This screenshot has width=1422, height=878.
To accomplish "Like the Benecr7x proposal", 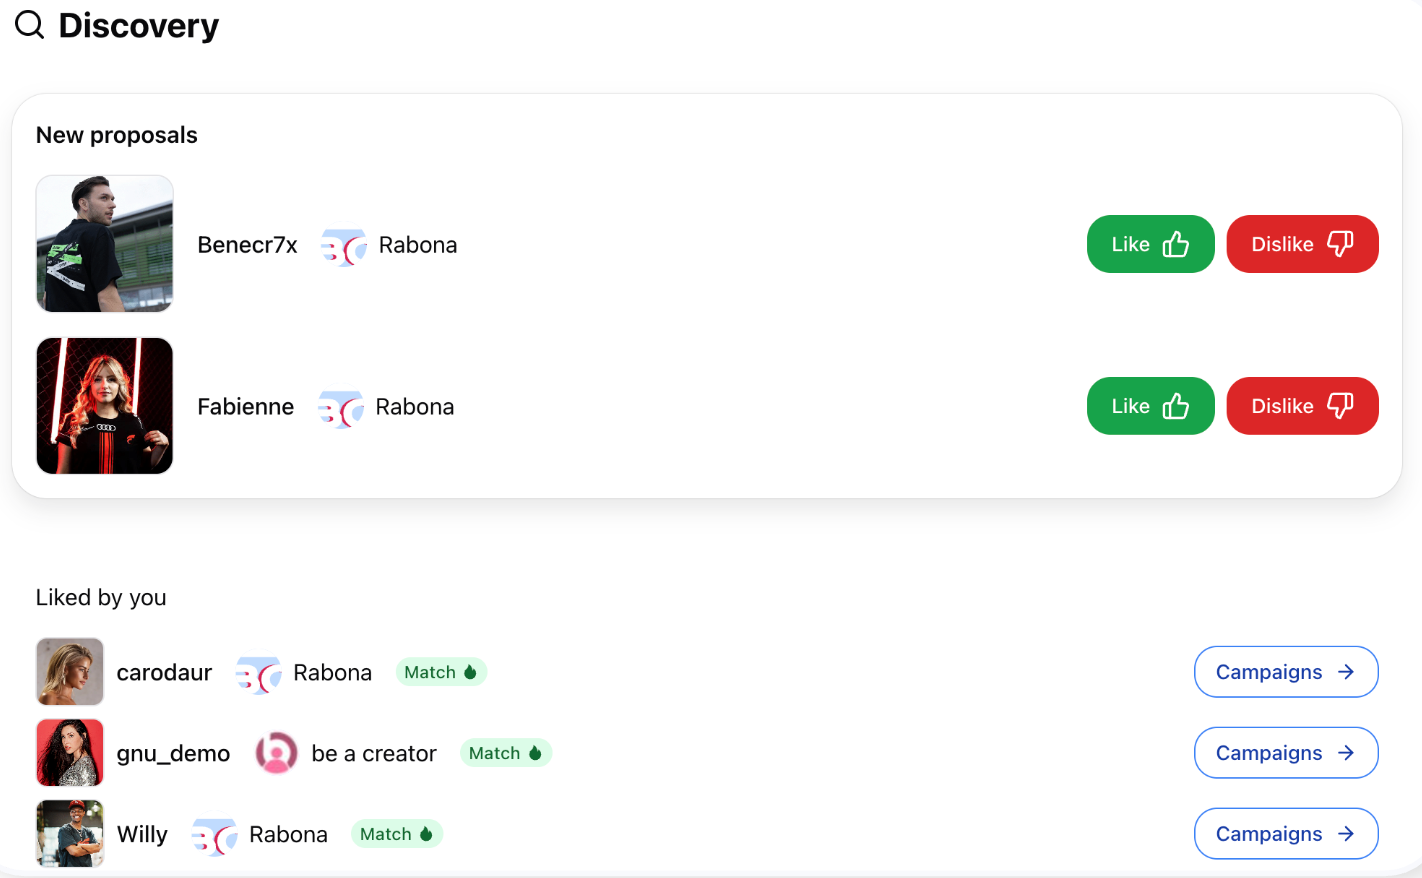I will 1151,244.
